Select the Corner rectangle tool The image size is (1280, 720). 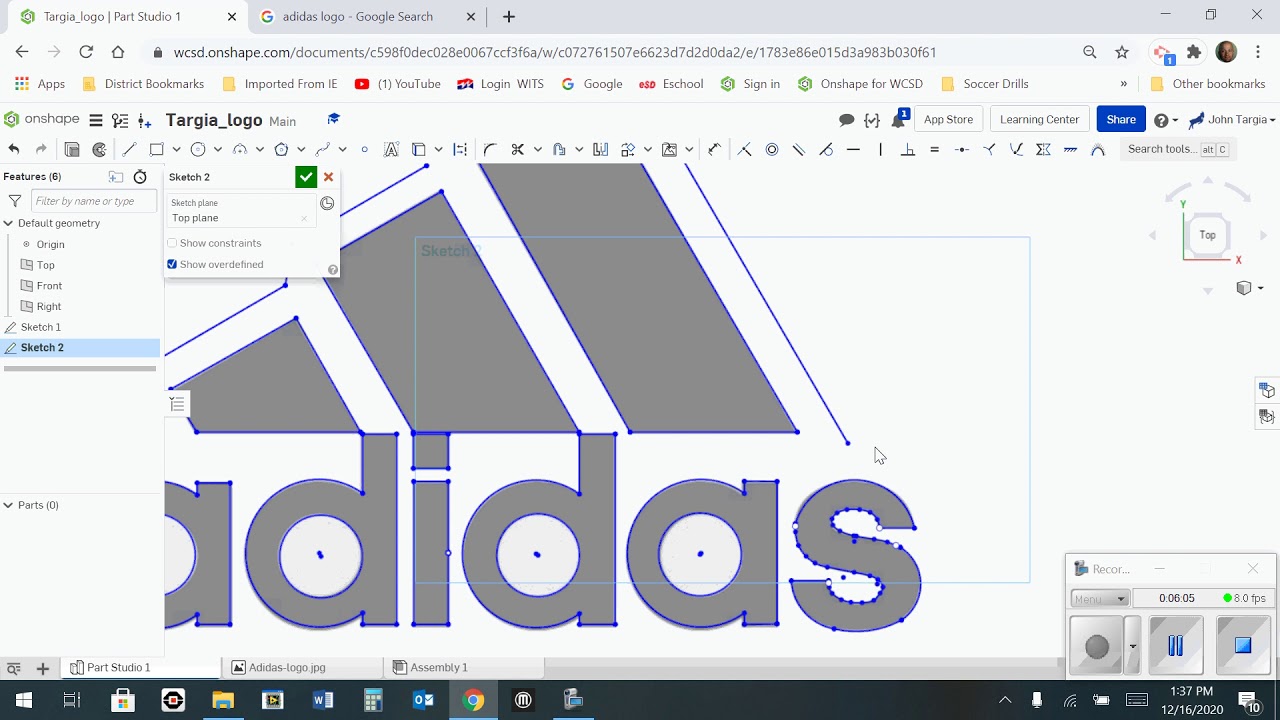(157, 149)
